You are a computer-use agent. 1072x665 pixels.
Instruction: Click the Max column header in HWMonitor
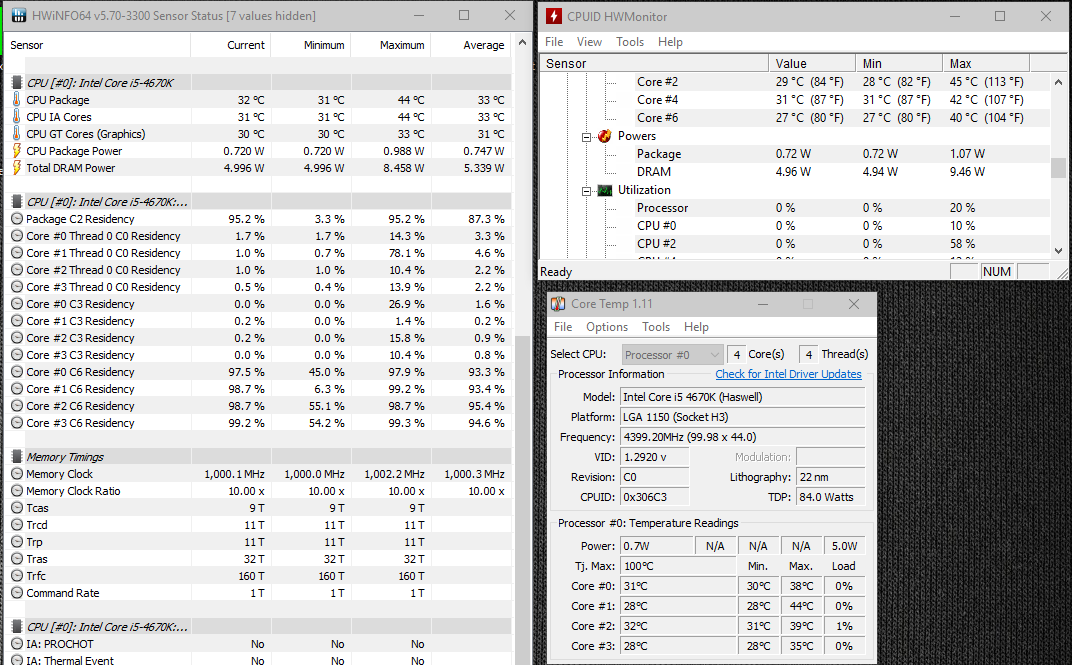coord(986,64)
